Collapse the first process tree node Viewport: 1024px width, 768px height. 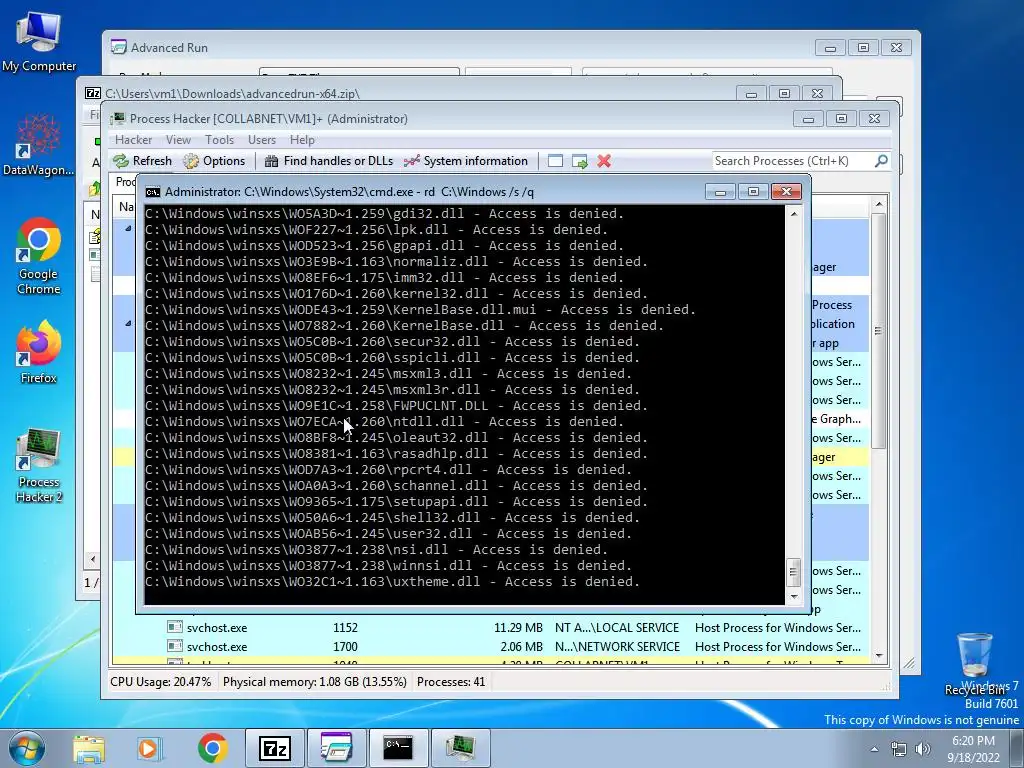coord(128,228)
